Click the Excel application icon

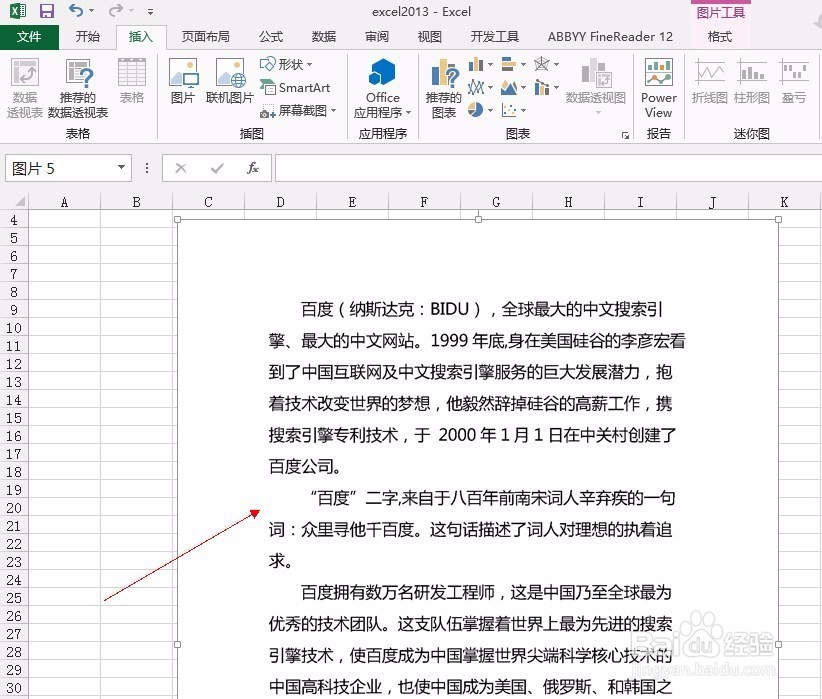(18, 11)
